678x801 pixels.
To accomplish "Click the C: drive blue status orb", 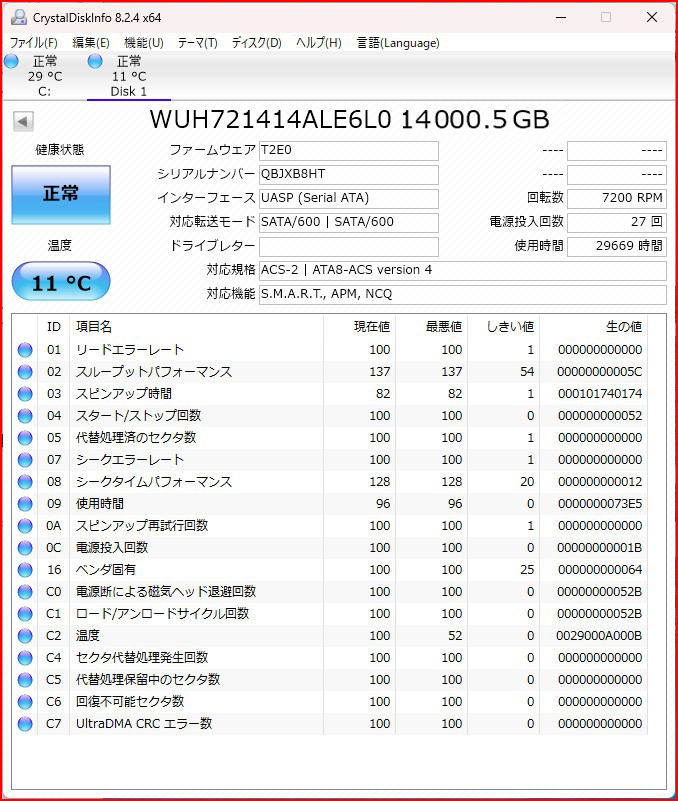I will (11, 61).
